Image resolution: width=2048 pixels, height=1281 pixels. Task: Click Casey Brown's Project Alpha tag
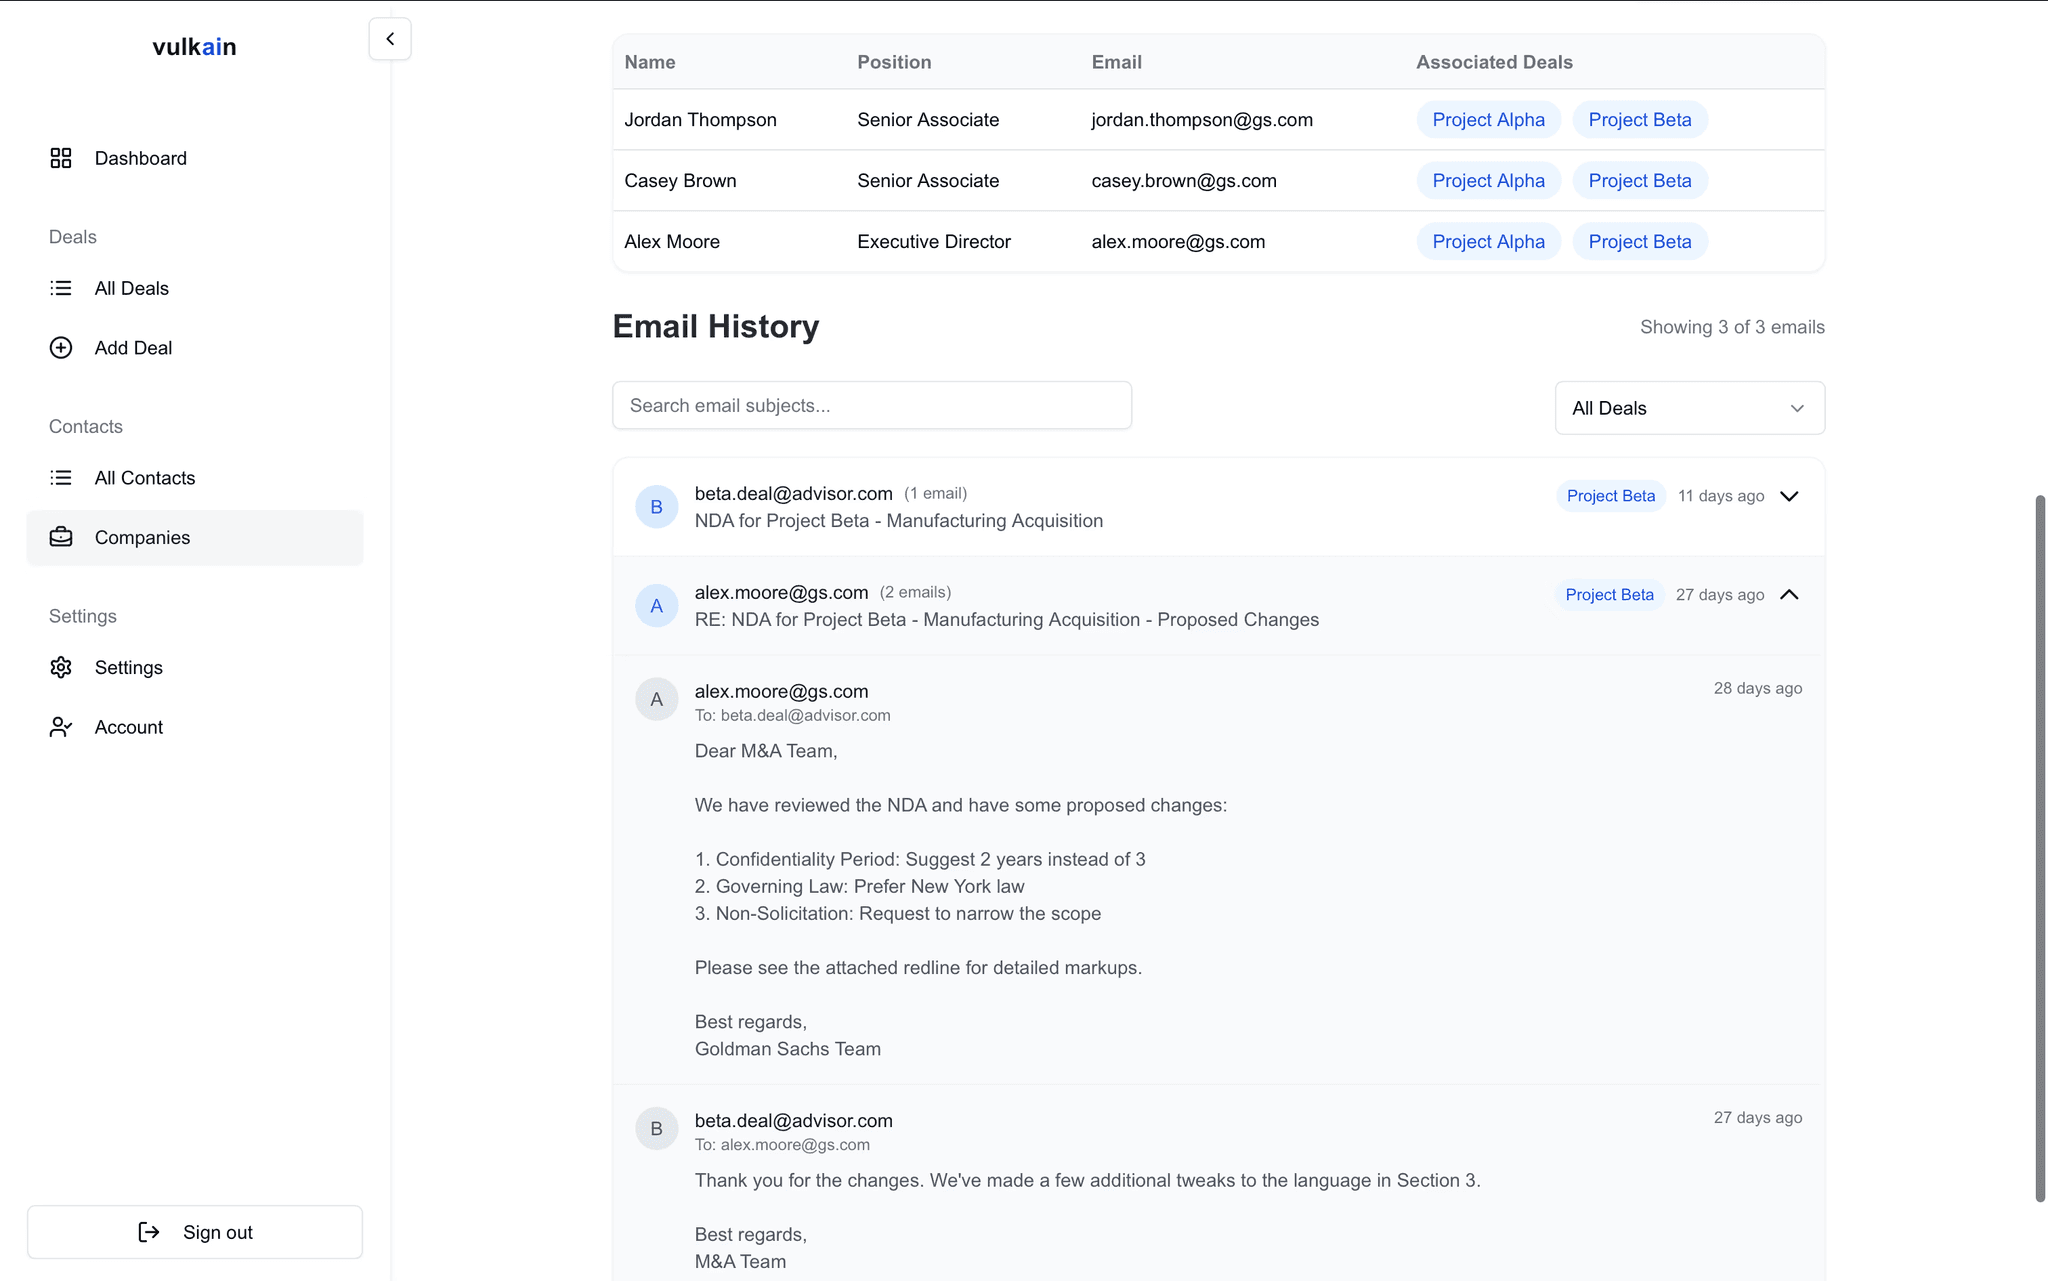(x=1488, y=181)
